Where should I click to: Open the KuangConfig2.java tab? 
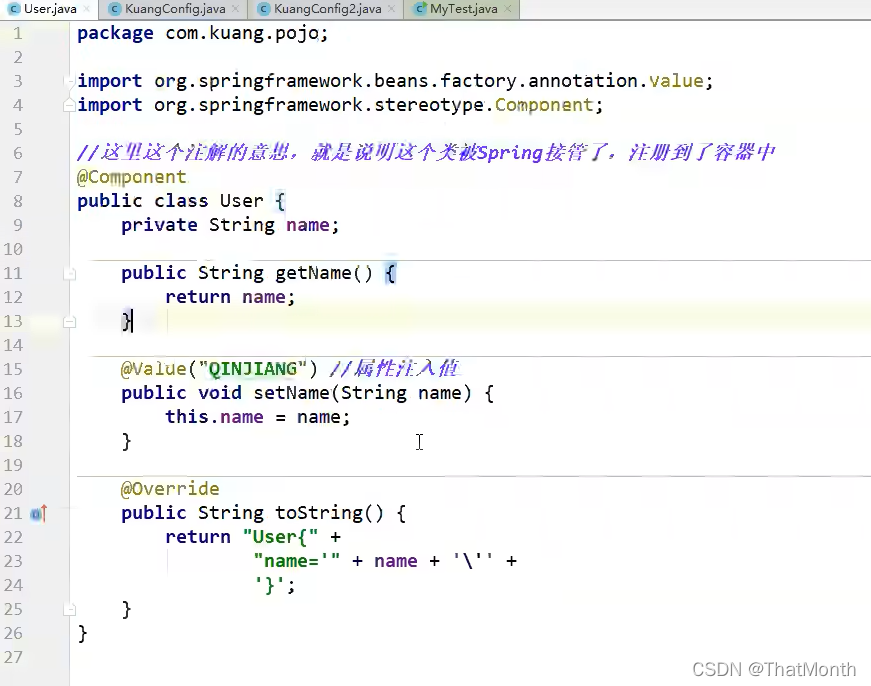pyautogui.click(x=327, y=9)
